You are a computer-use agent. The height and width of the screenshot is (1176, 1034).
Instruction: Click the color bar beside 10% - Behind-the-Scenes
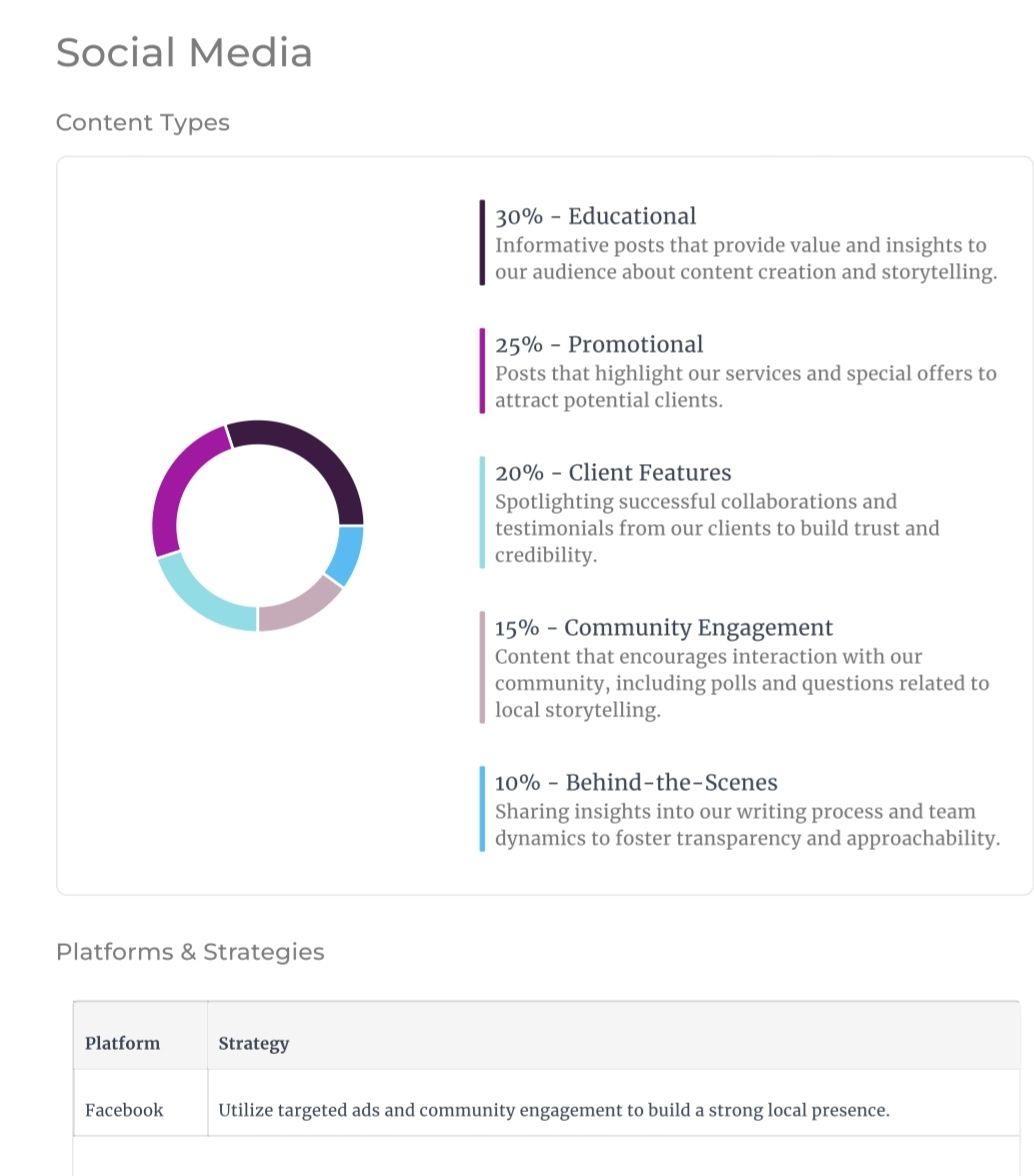[x=482, y=809]
